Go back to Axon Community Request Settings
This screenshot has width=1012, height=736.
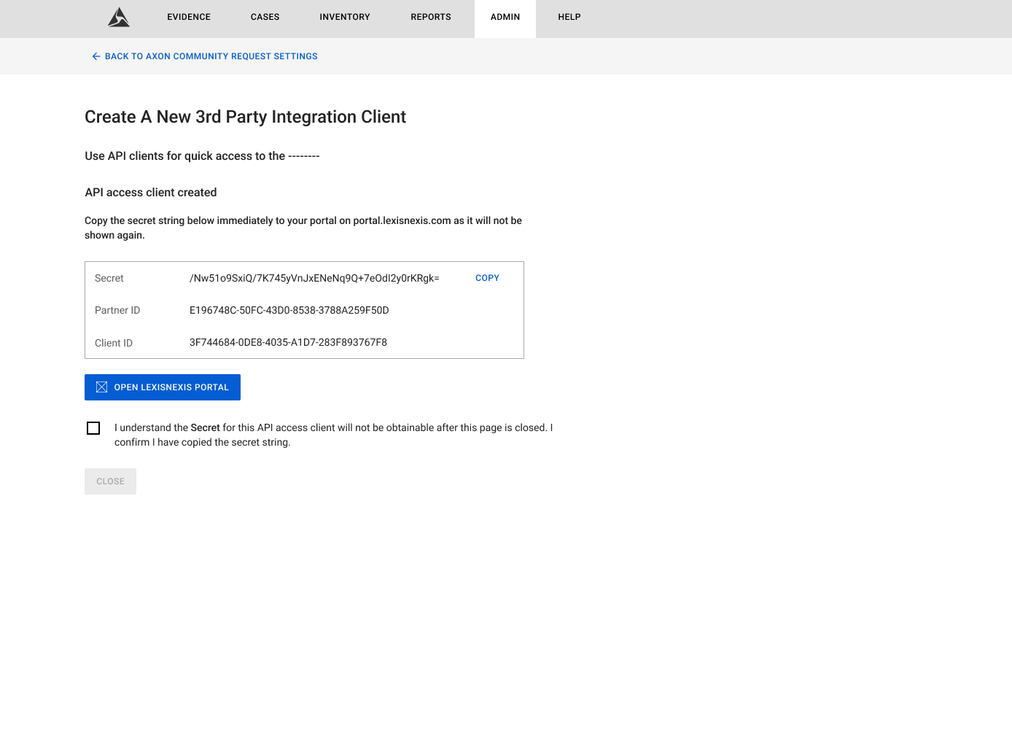tap(204, 56)
